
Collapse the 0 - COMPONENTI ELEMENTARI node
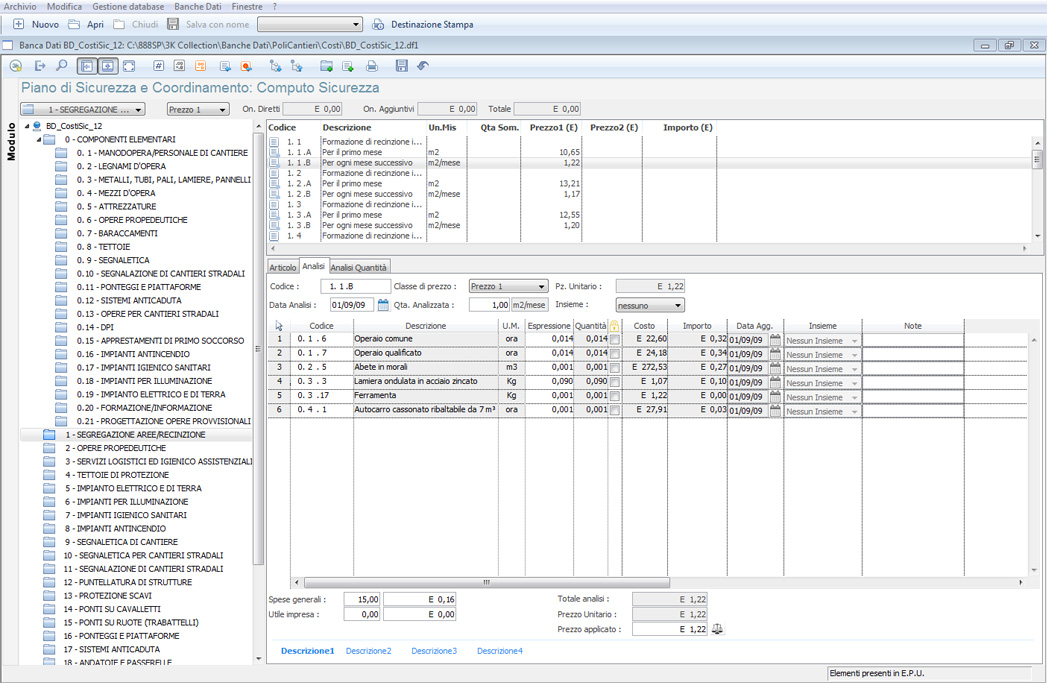39,140
